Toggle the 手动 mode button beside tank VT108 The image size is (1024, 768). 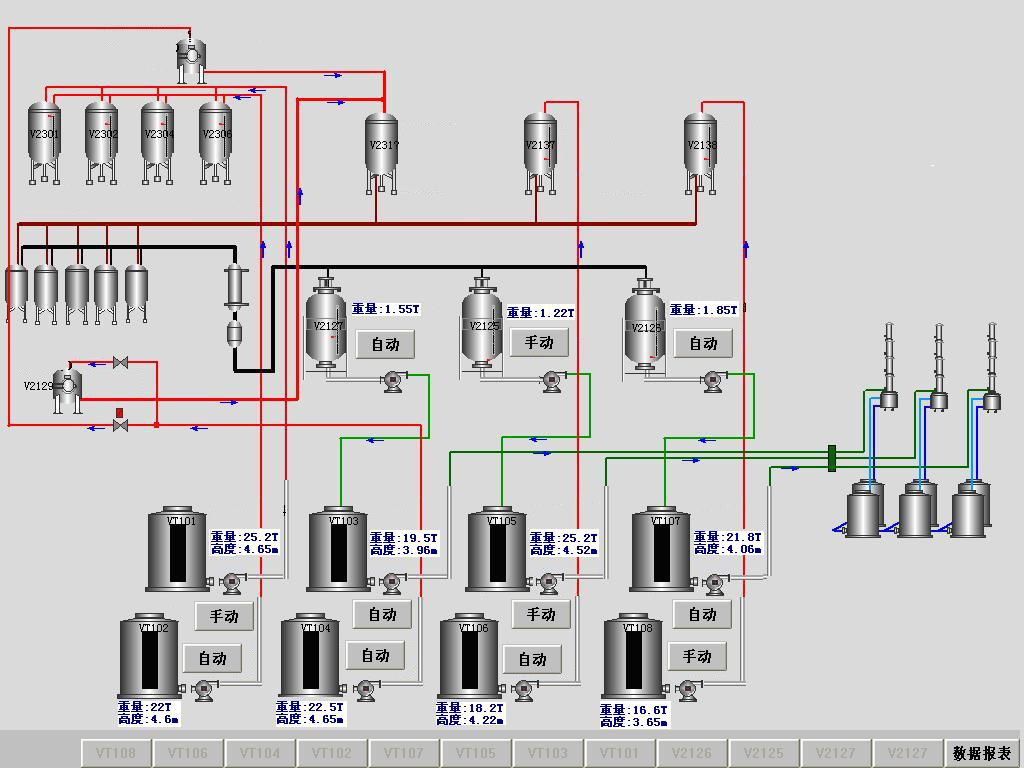tap(697, 656)
